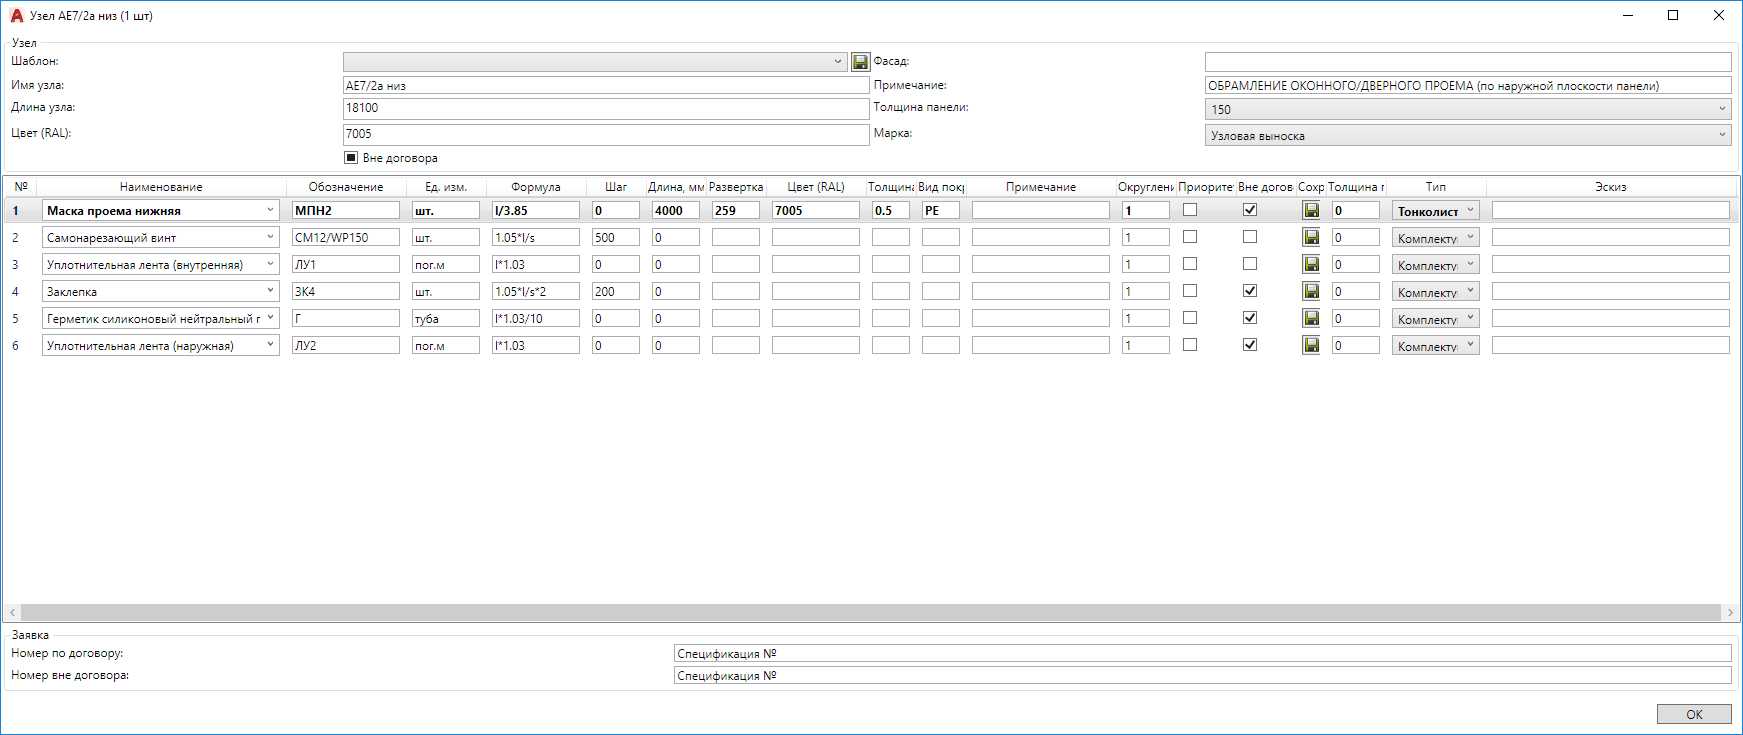Toggle Приоритет checkbox for Герметик силиконовый row

coord(1190,318)
